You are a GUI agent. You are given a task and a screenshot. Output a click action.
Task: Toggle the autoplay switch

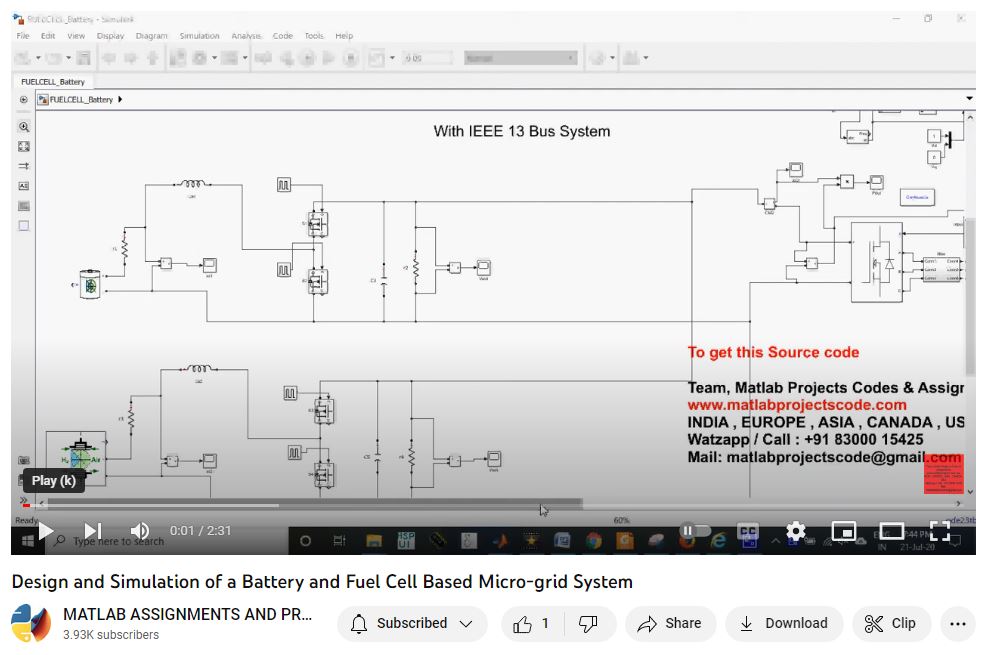695,531
